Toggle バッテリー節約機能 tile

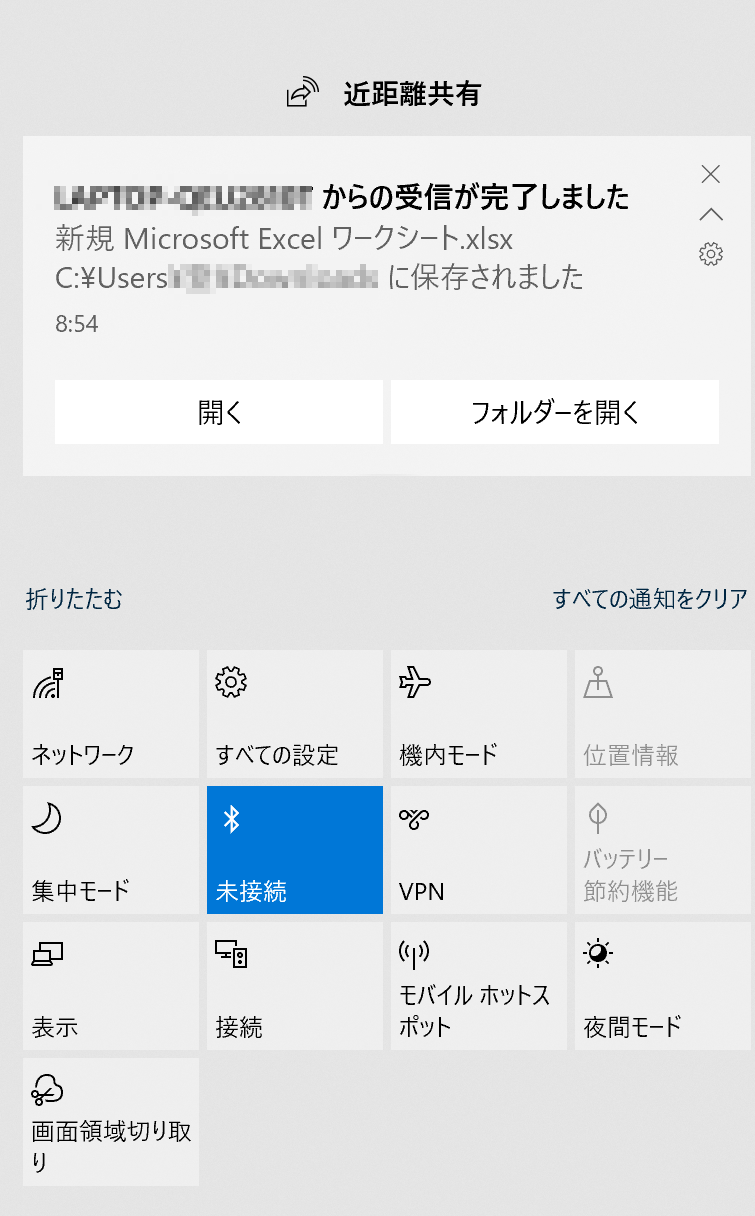coord(663,850)
